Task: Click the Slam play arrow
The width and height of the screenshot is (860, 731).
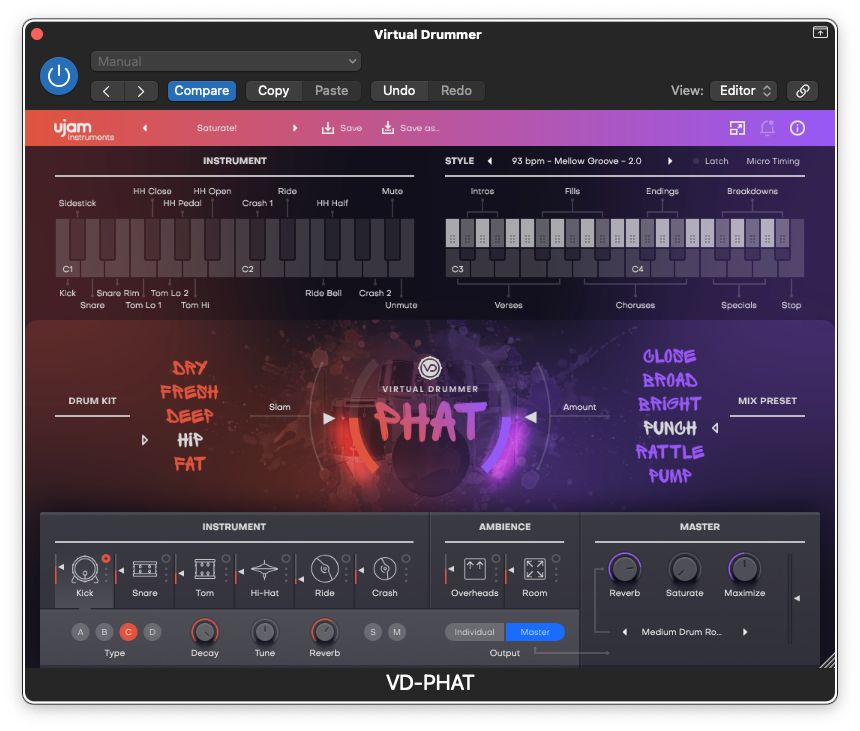Action: coord(329,418)
